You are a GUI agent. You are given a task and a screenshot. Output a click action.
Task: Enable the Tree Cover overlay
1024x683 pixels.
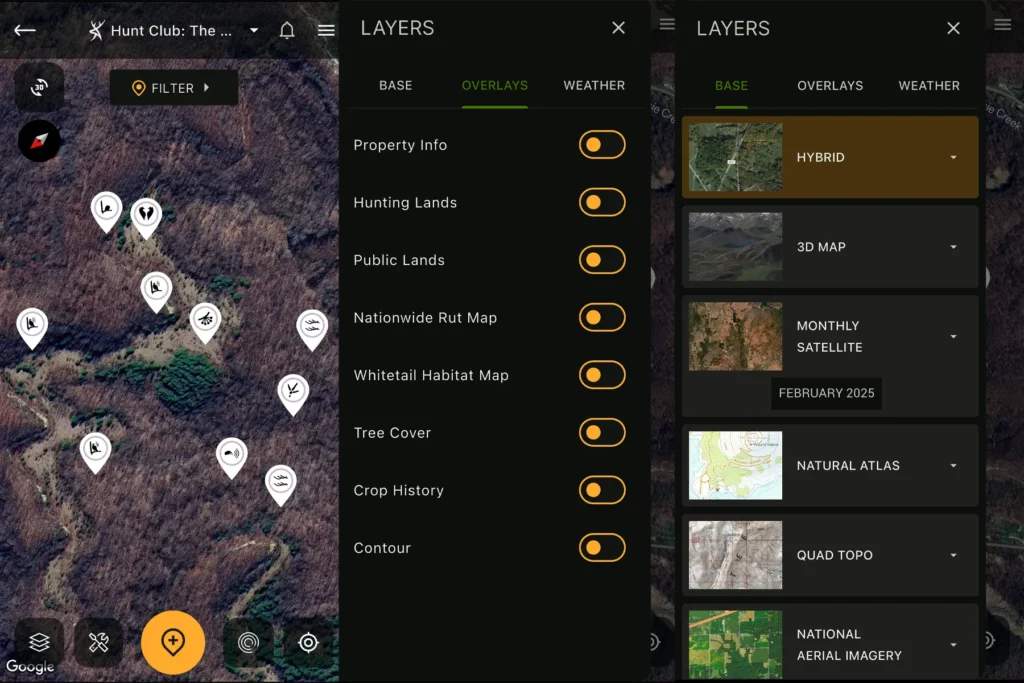point(601,432)
